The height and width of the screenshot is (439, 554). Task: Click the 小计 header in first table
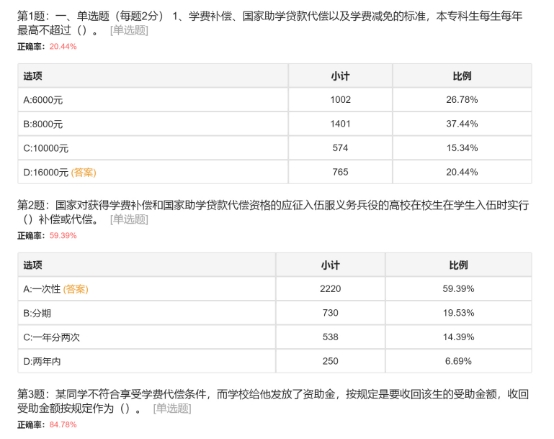(340, 76)
